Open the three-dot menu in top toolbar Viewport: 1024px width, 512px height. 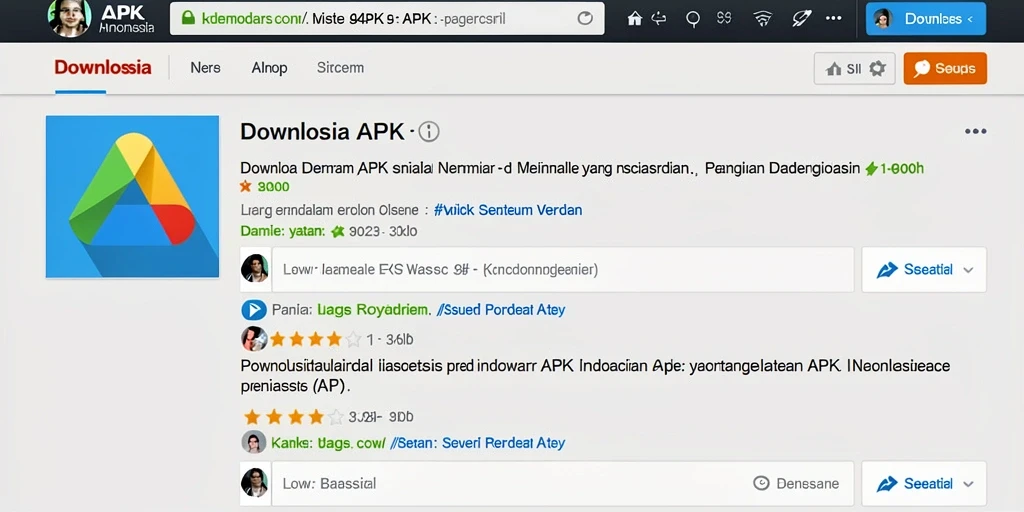833,18
